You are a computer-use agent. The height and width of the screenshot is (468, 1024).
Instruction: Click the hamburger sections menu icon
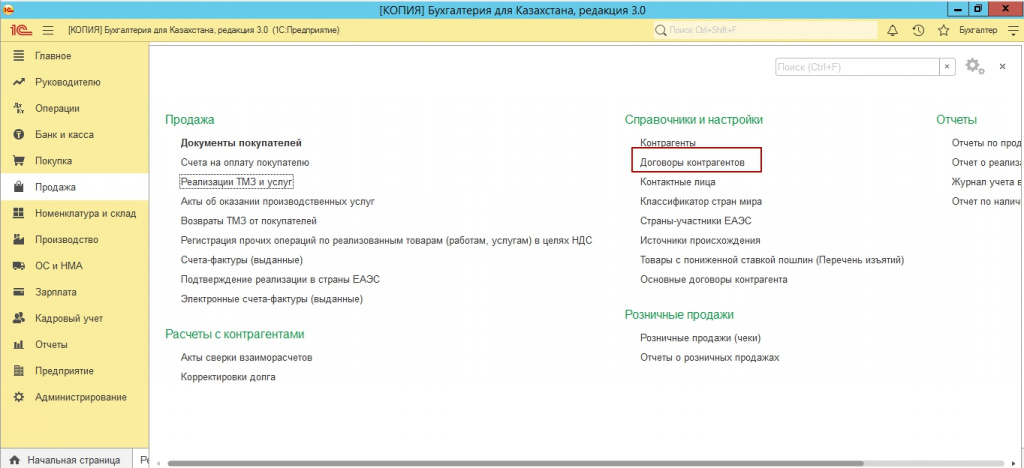pos(48,30)
